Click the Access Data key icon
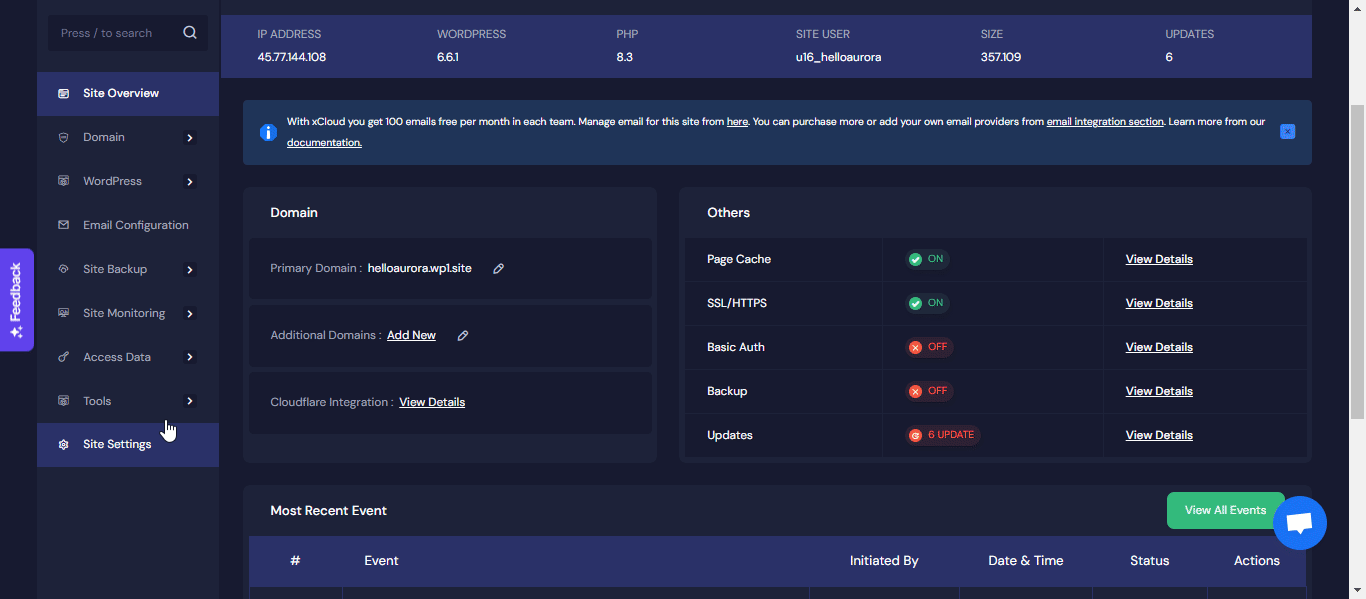1366x599 pixels. click(x=62, y=357)
